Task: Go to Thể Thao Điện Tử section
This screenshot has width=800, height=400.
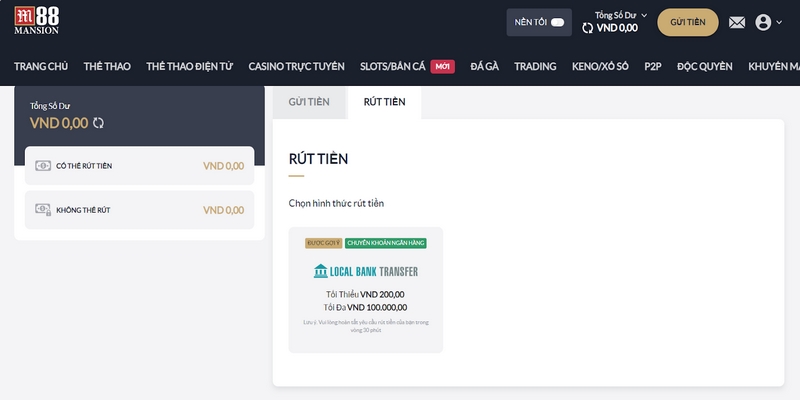Action: tap(189, 67)
